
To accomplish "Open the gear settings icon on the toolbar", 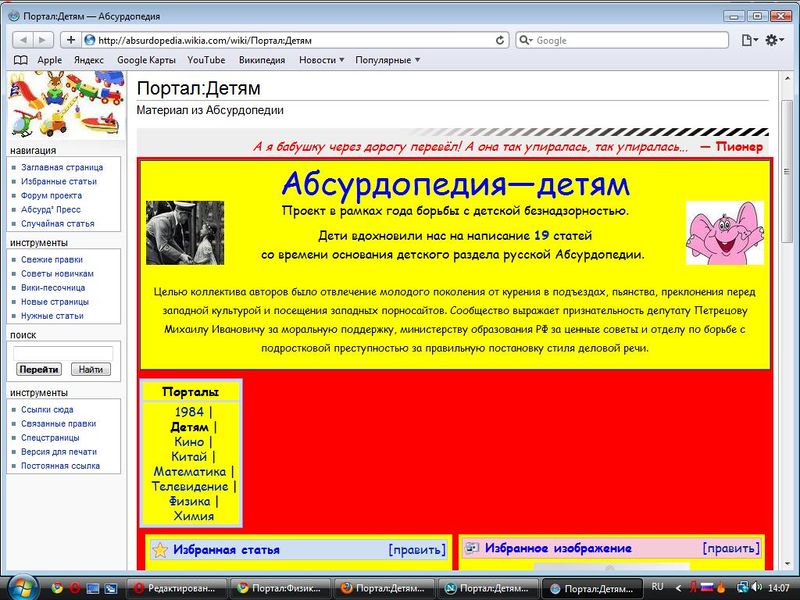I will 772,41.
